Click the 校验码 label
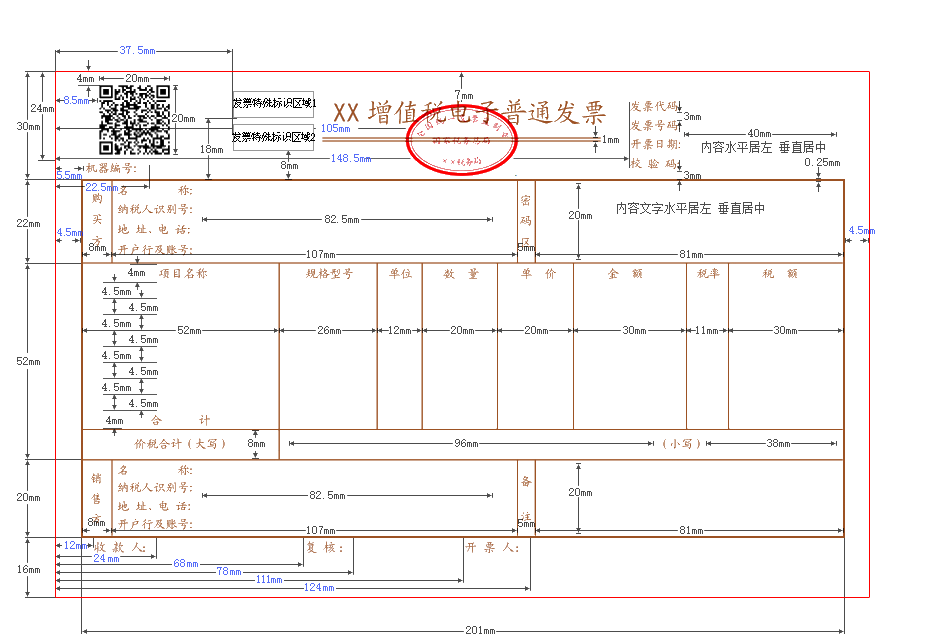 653,163
